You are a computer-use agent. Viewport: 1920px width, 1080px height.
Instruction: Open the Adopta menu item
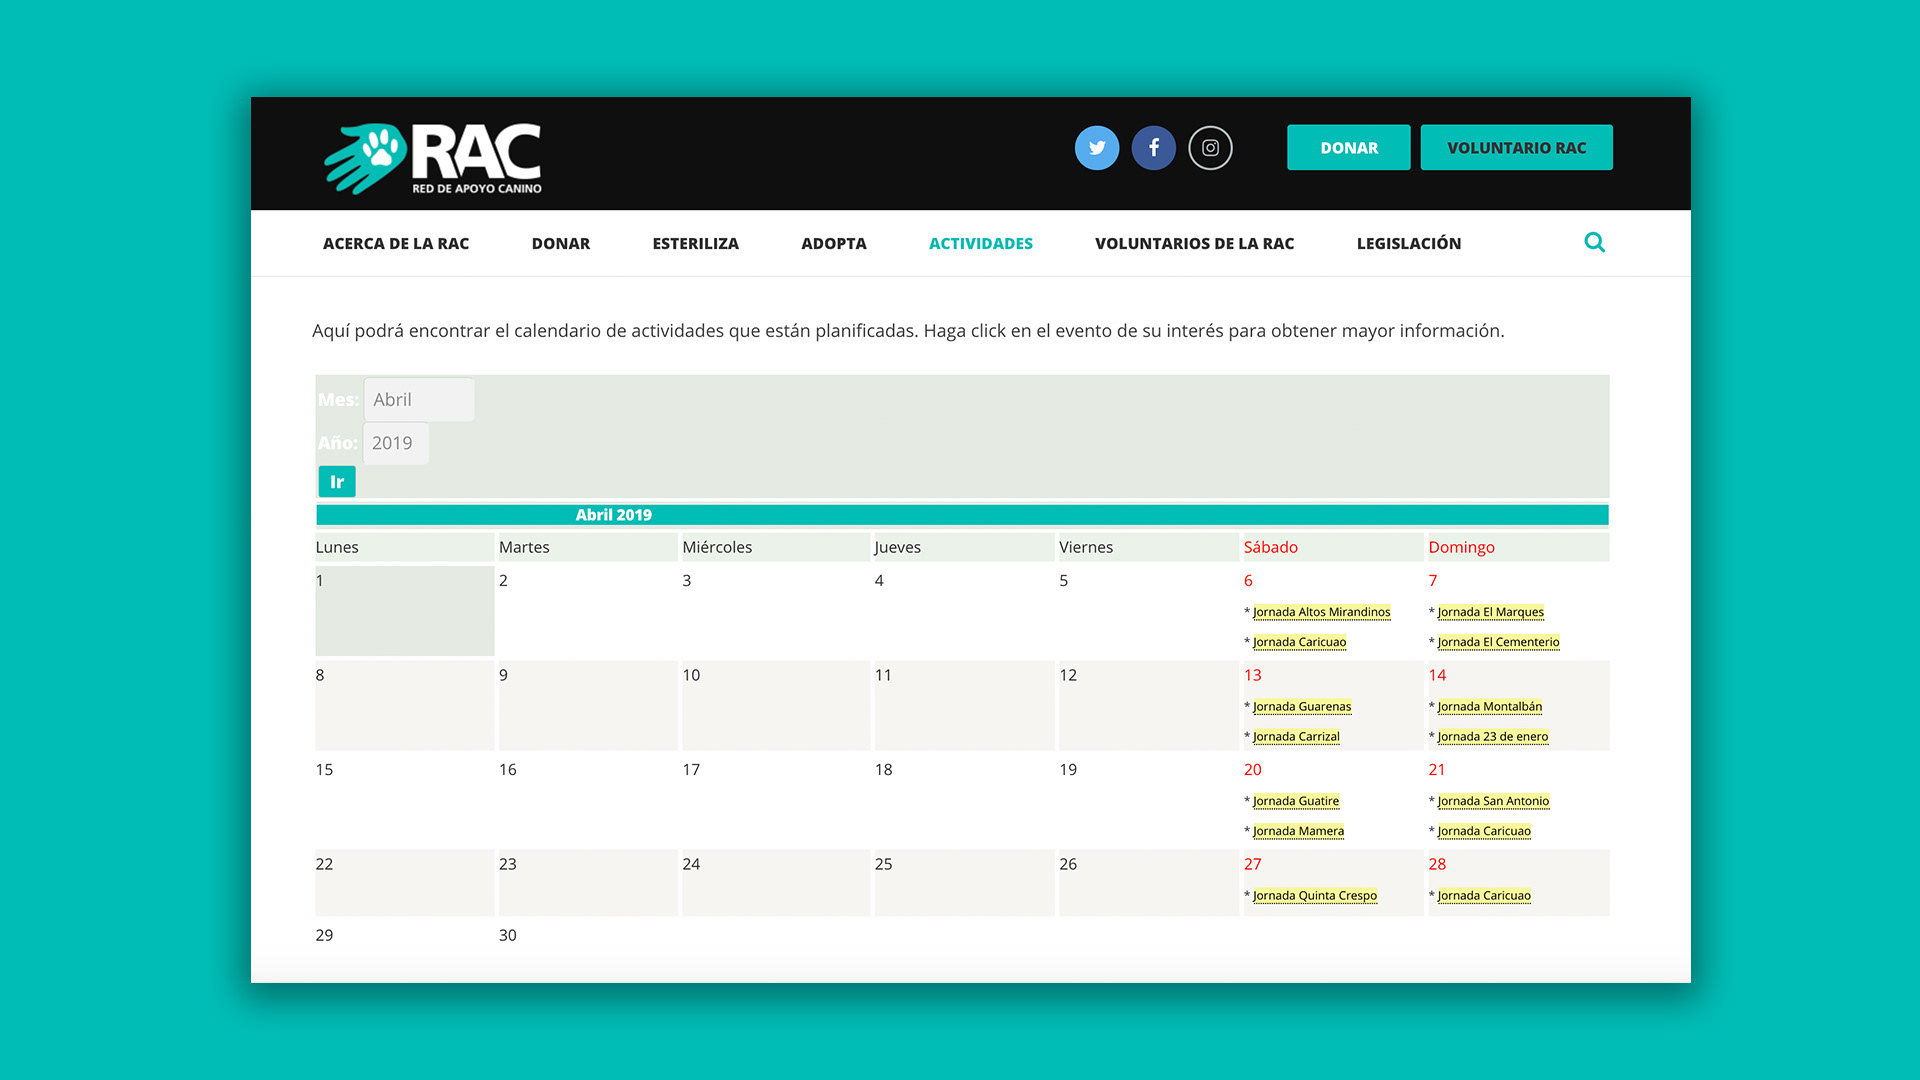pyautogui.click(x=834, y=243)
